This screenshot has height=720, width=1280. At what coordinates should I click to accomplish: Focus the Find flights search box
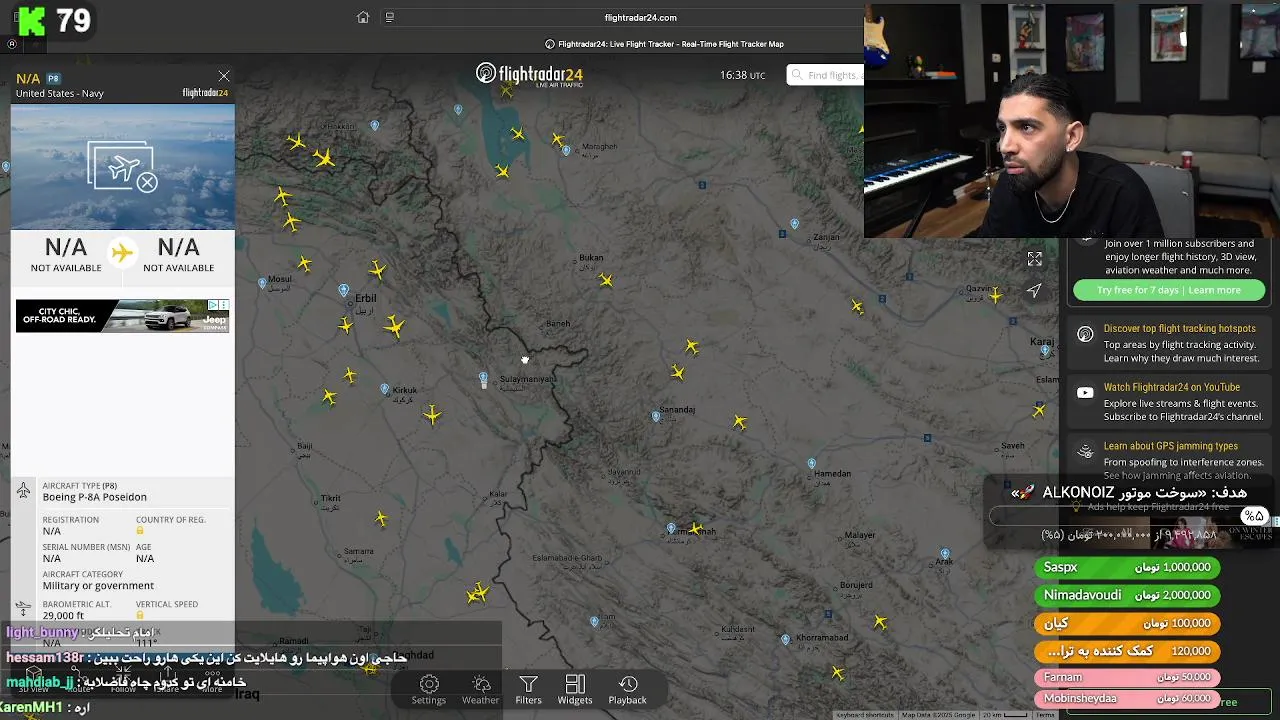click(826, 75)
